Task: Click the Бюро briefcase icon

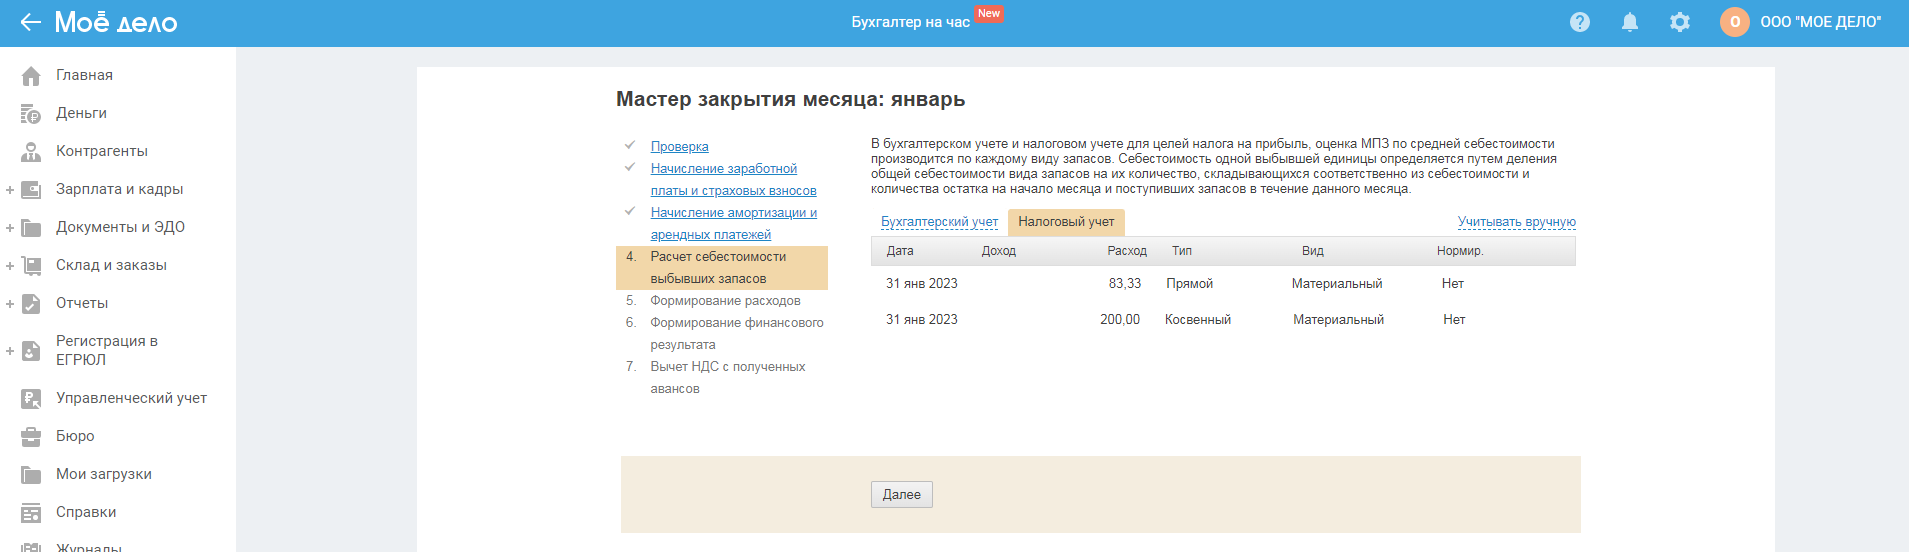Action: (x=31, y=437)
